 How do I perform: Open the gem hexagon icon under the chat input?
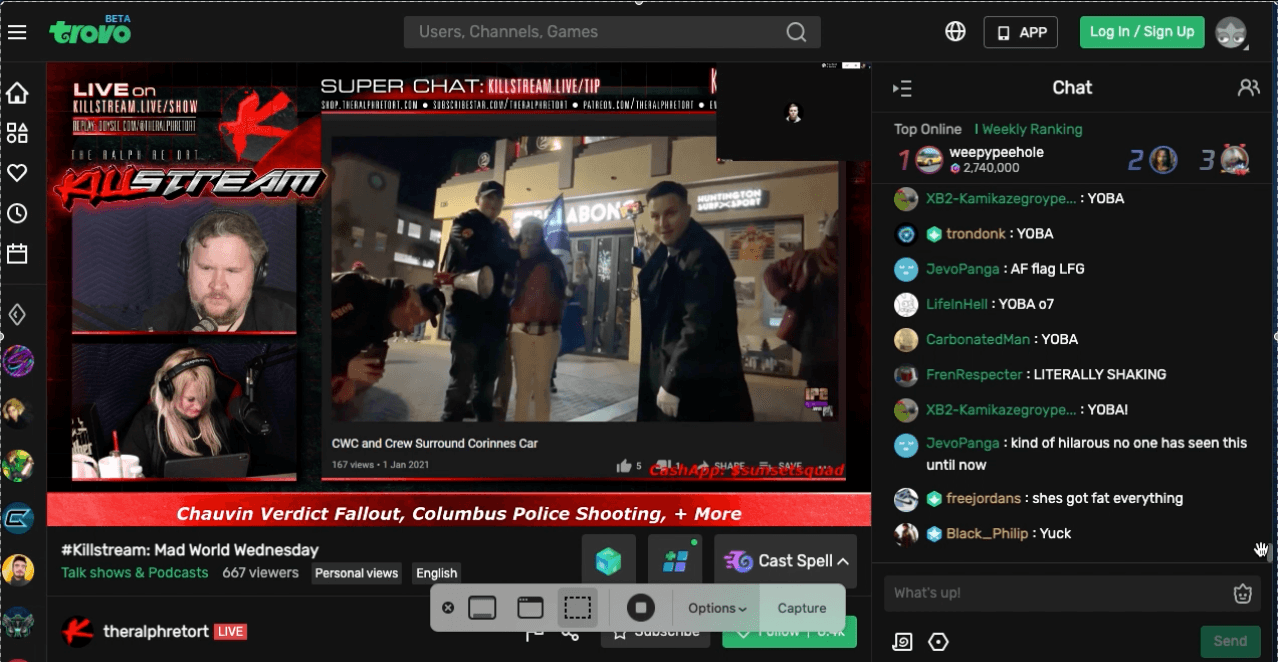937,641
